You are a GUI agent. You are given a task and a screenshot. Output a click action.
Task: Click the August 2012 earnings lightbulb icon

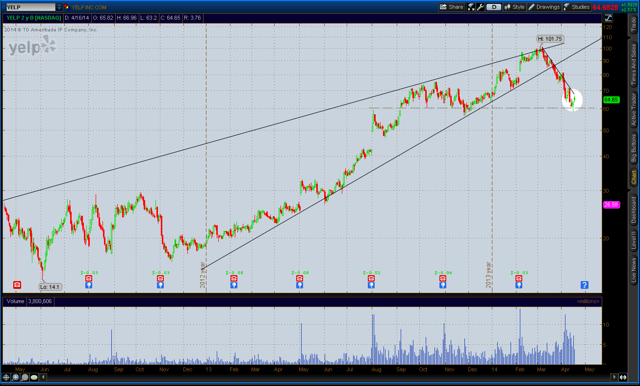[89, 285]
